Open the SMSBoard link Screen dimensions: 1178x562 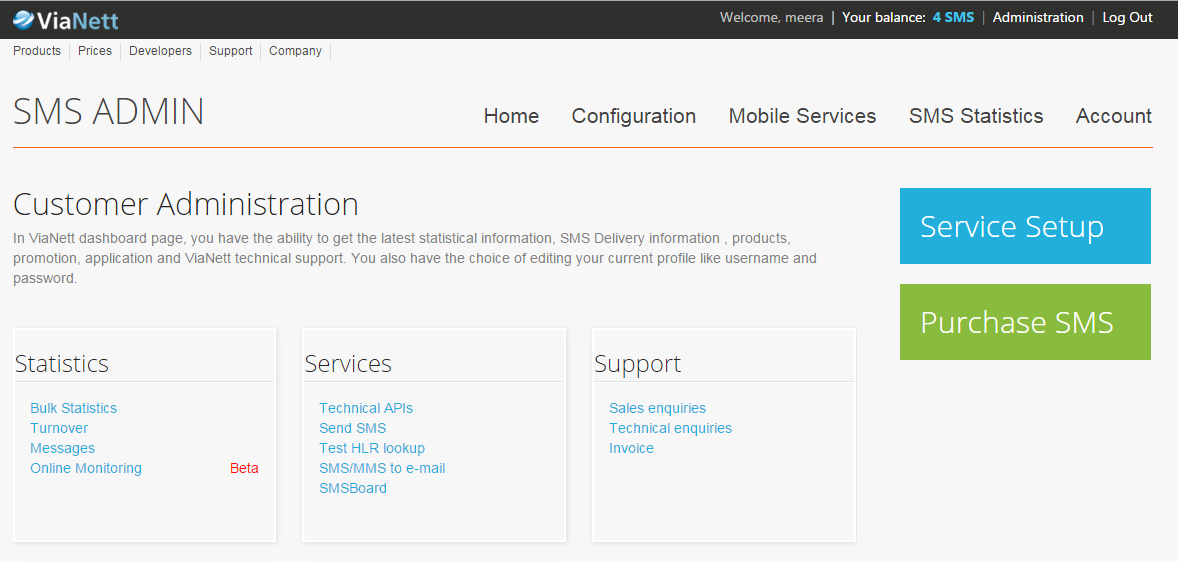point(353,488)
